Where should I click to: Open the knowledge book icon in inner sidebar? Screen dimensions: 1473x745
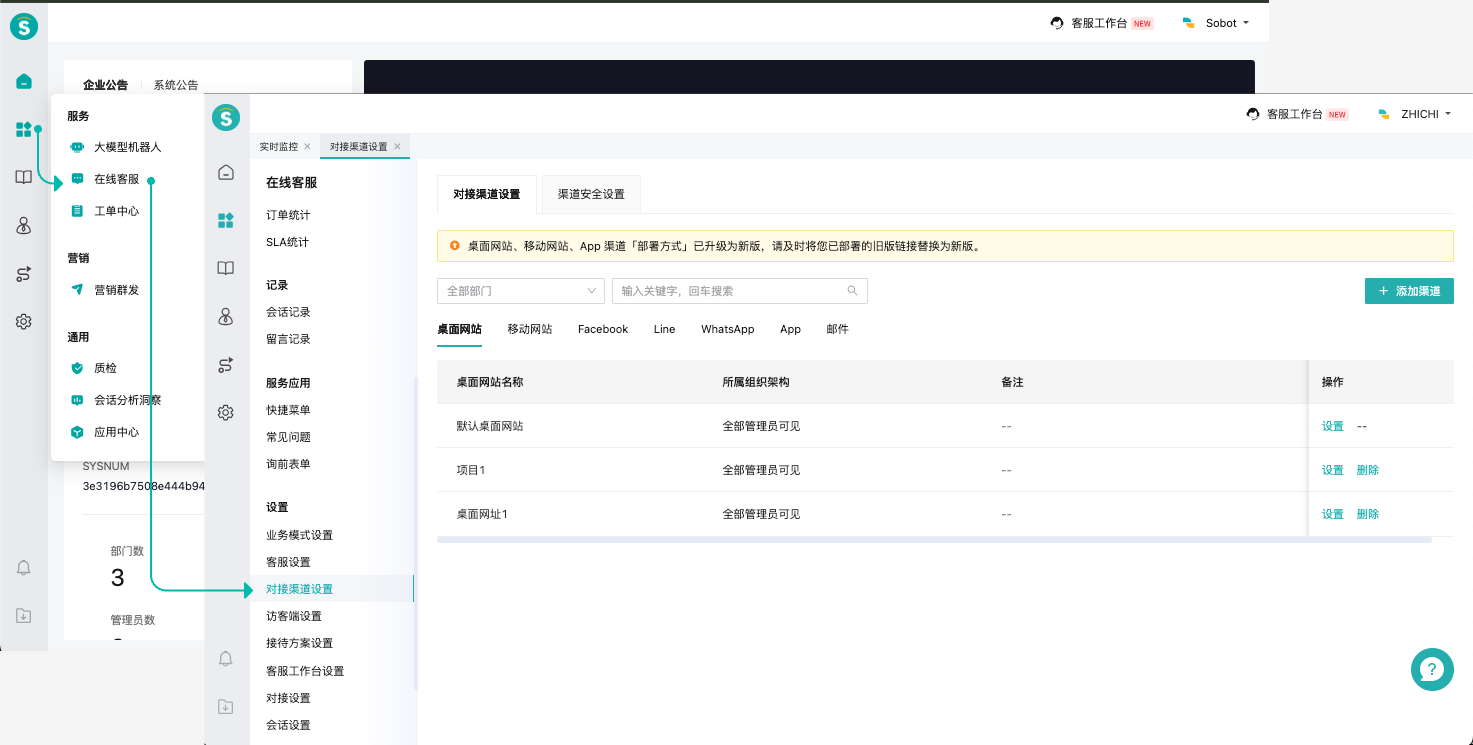pyautogui.click(x=226, y=268)
